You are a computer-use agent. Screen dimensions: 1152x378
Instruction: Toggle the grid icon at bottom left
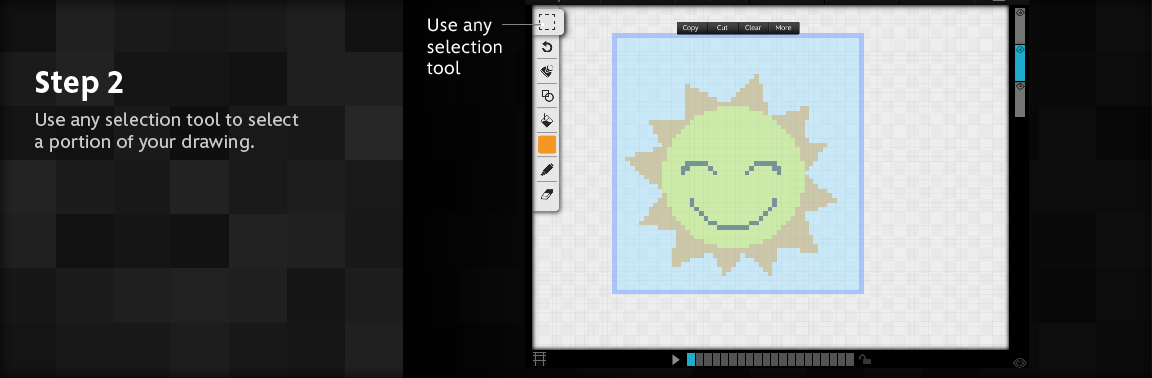(540, 359)
